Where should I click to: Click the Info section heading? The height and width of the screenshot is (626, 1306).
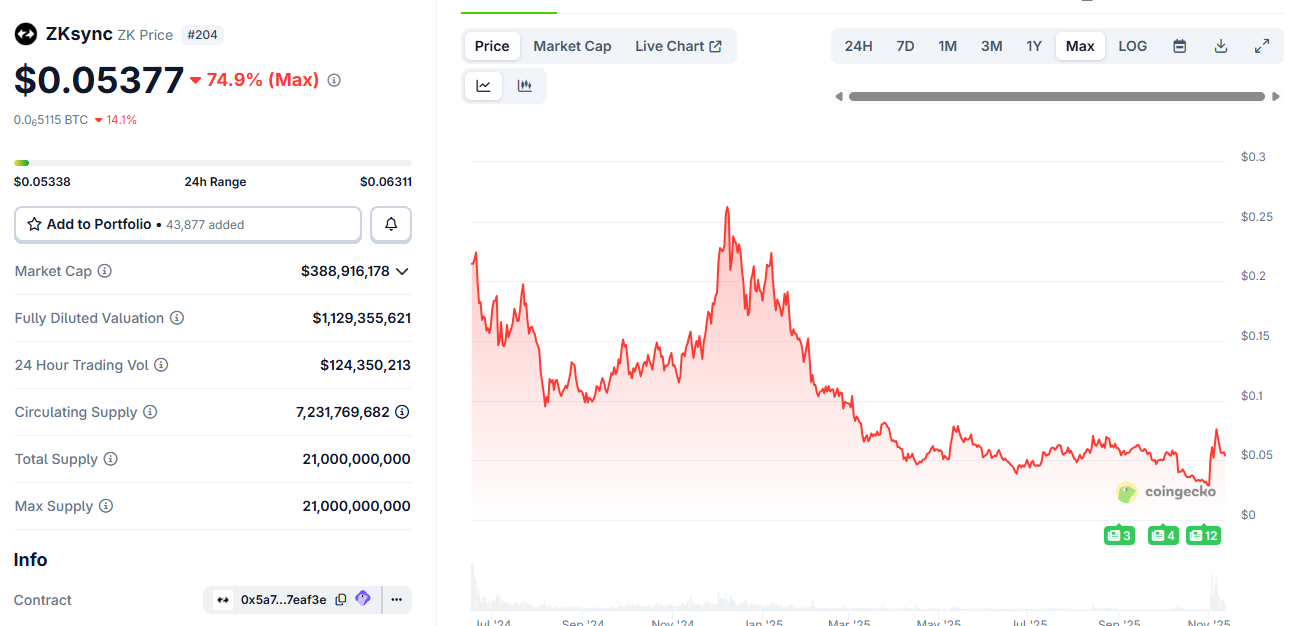point(30,560)
